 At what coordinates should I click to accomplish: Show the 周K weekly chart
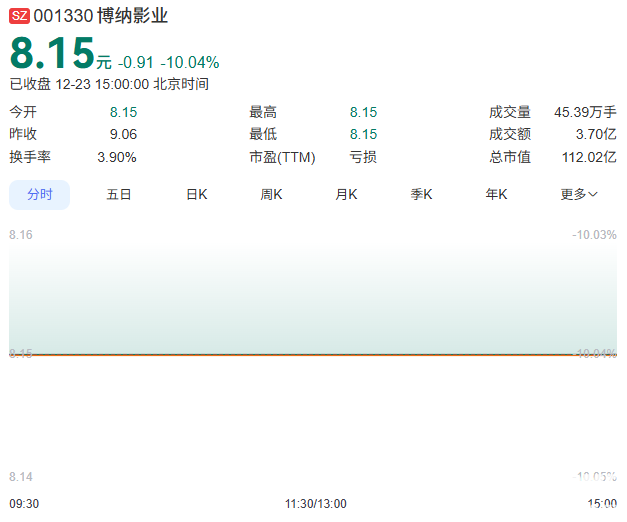tap(271, 194)
